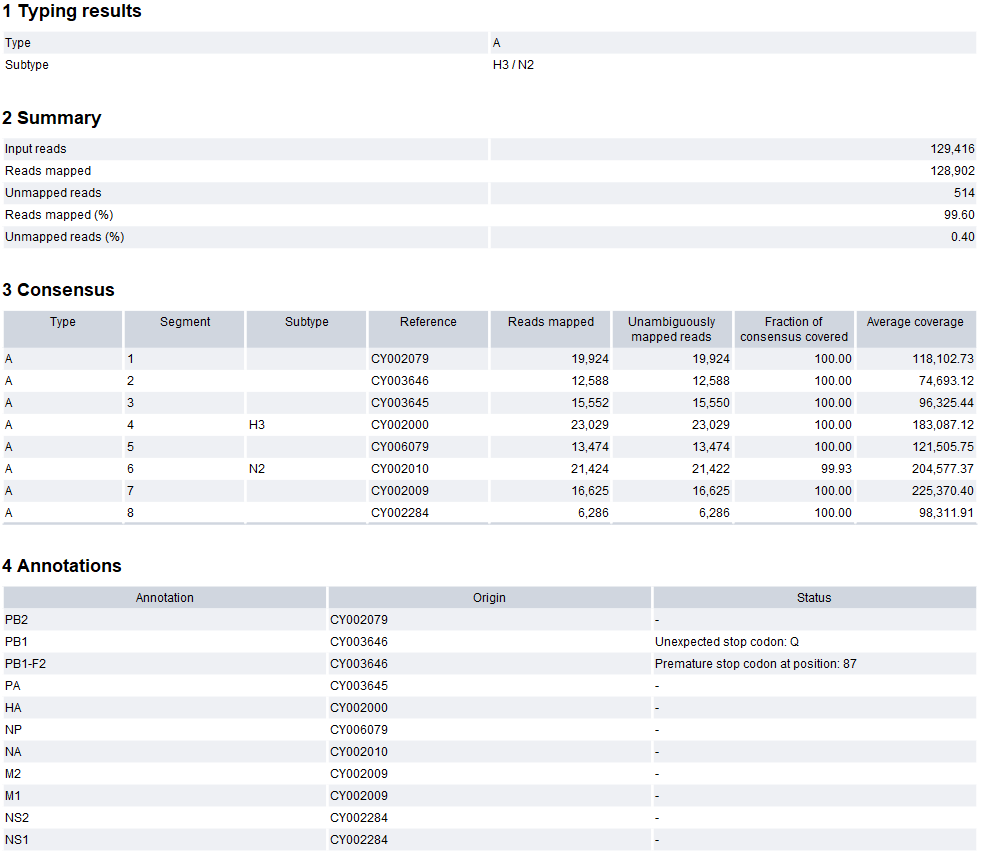Viewport: 982px width, 856px height.
Task: Click the 'Origin' column header
Action: coord(489,598)
